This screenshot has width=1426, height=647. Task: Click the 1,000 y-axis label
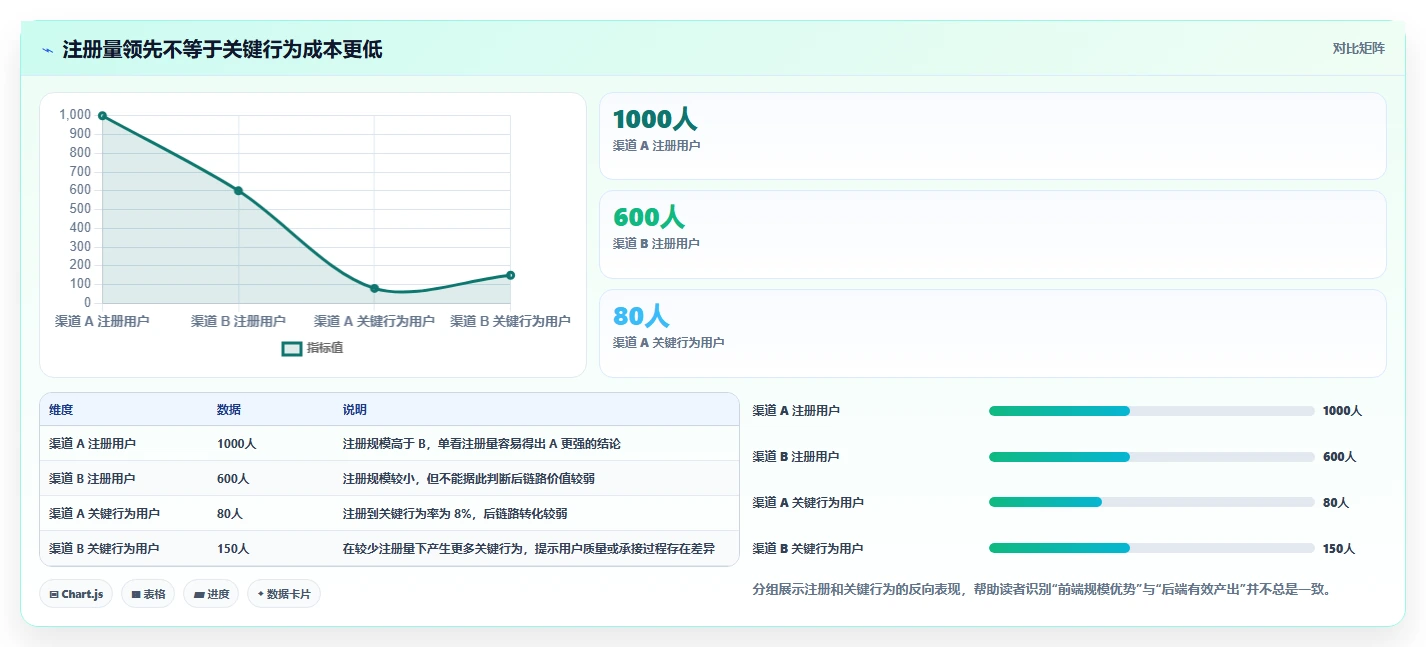[75, 115]
